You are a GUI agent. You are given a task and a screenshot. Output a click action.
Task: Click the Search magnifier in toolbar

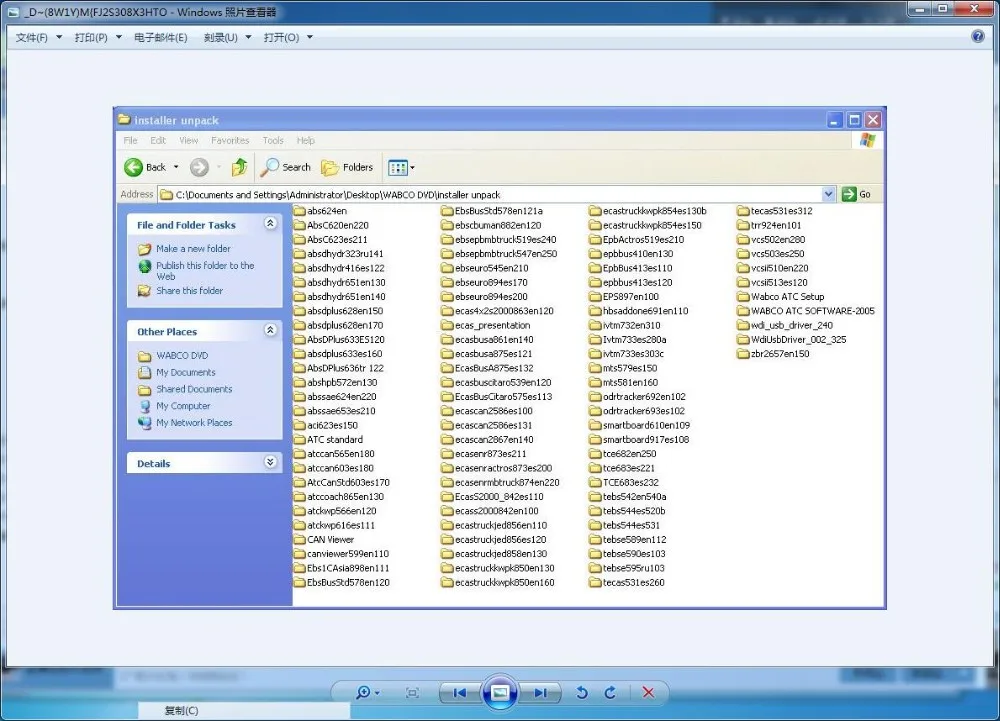(269, 167)
